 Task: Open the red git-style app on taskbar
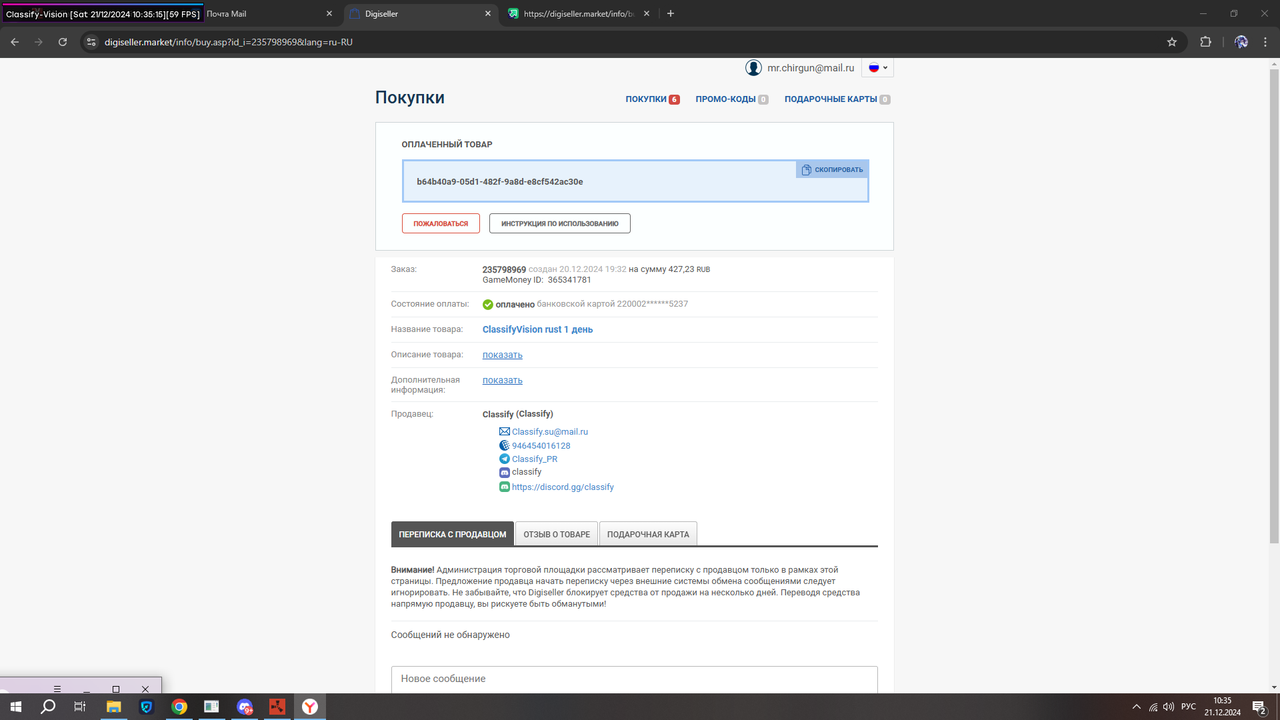278,707
